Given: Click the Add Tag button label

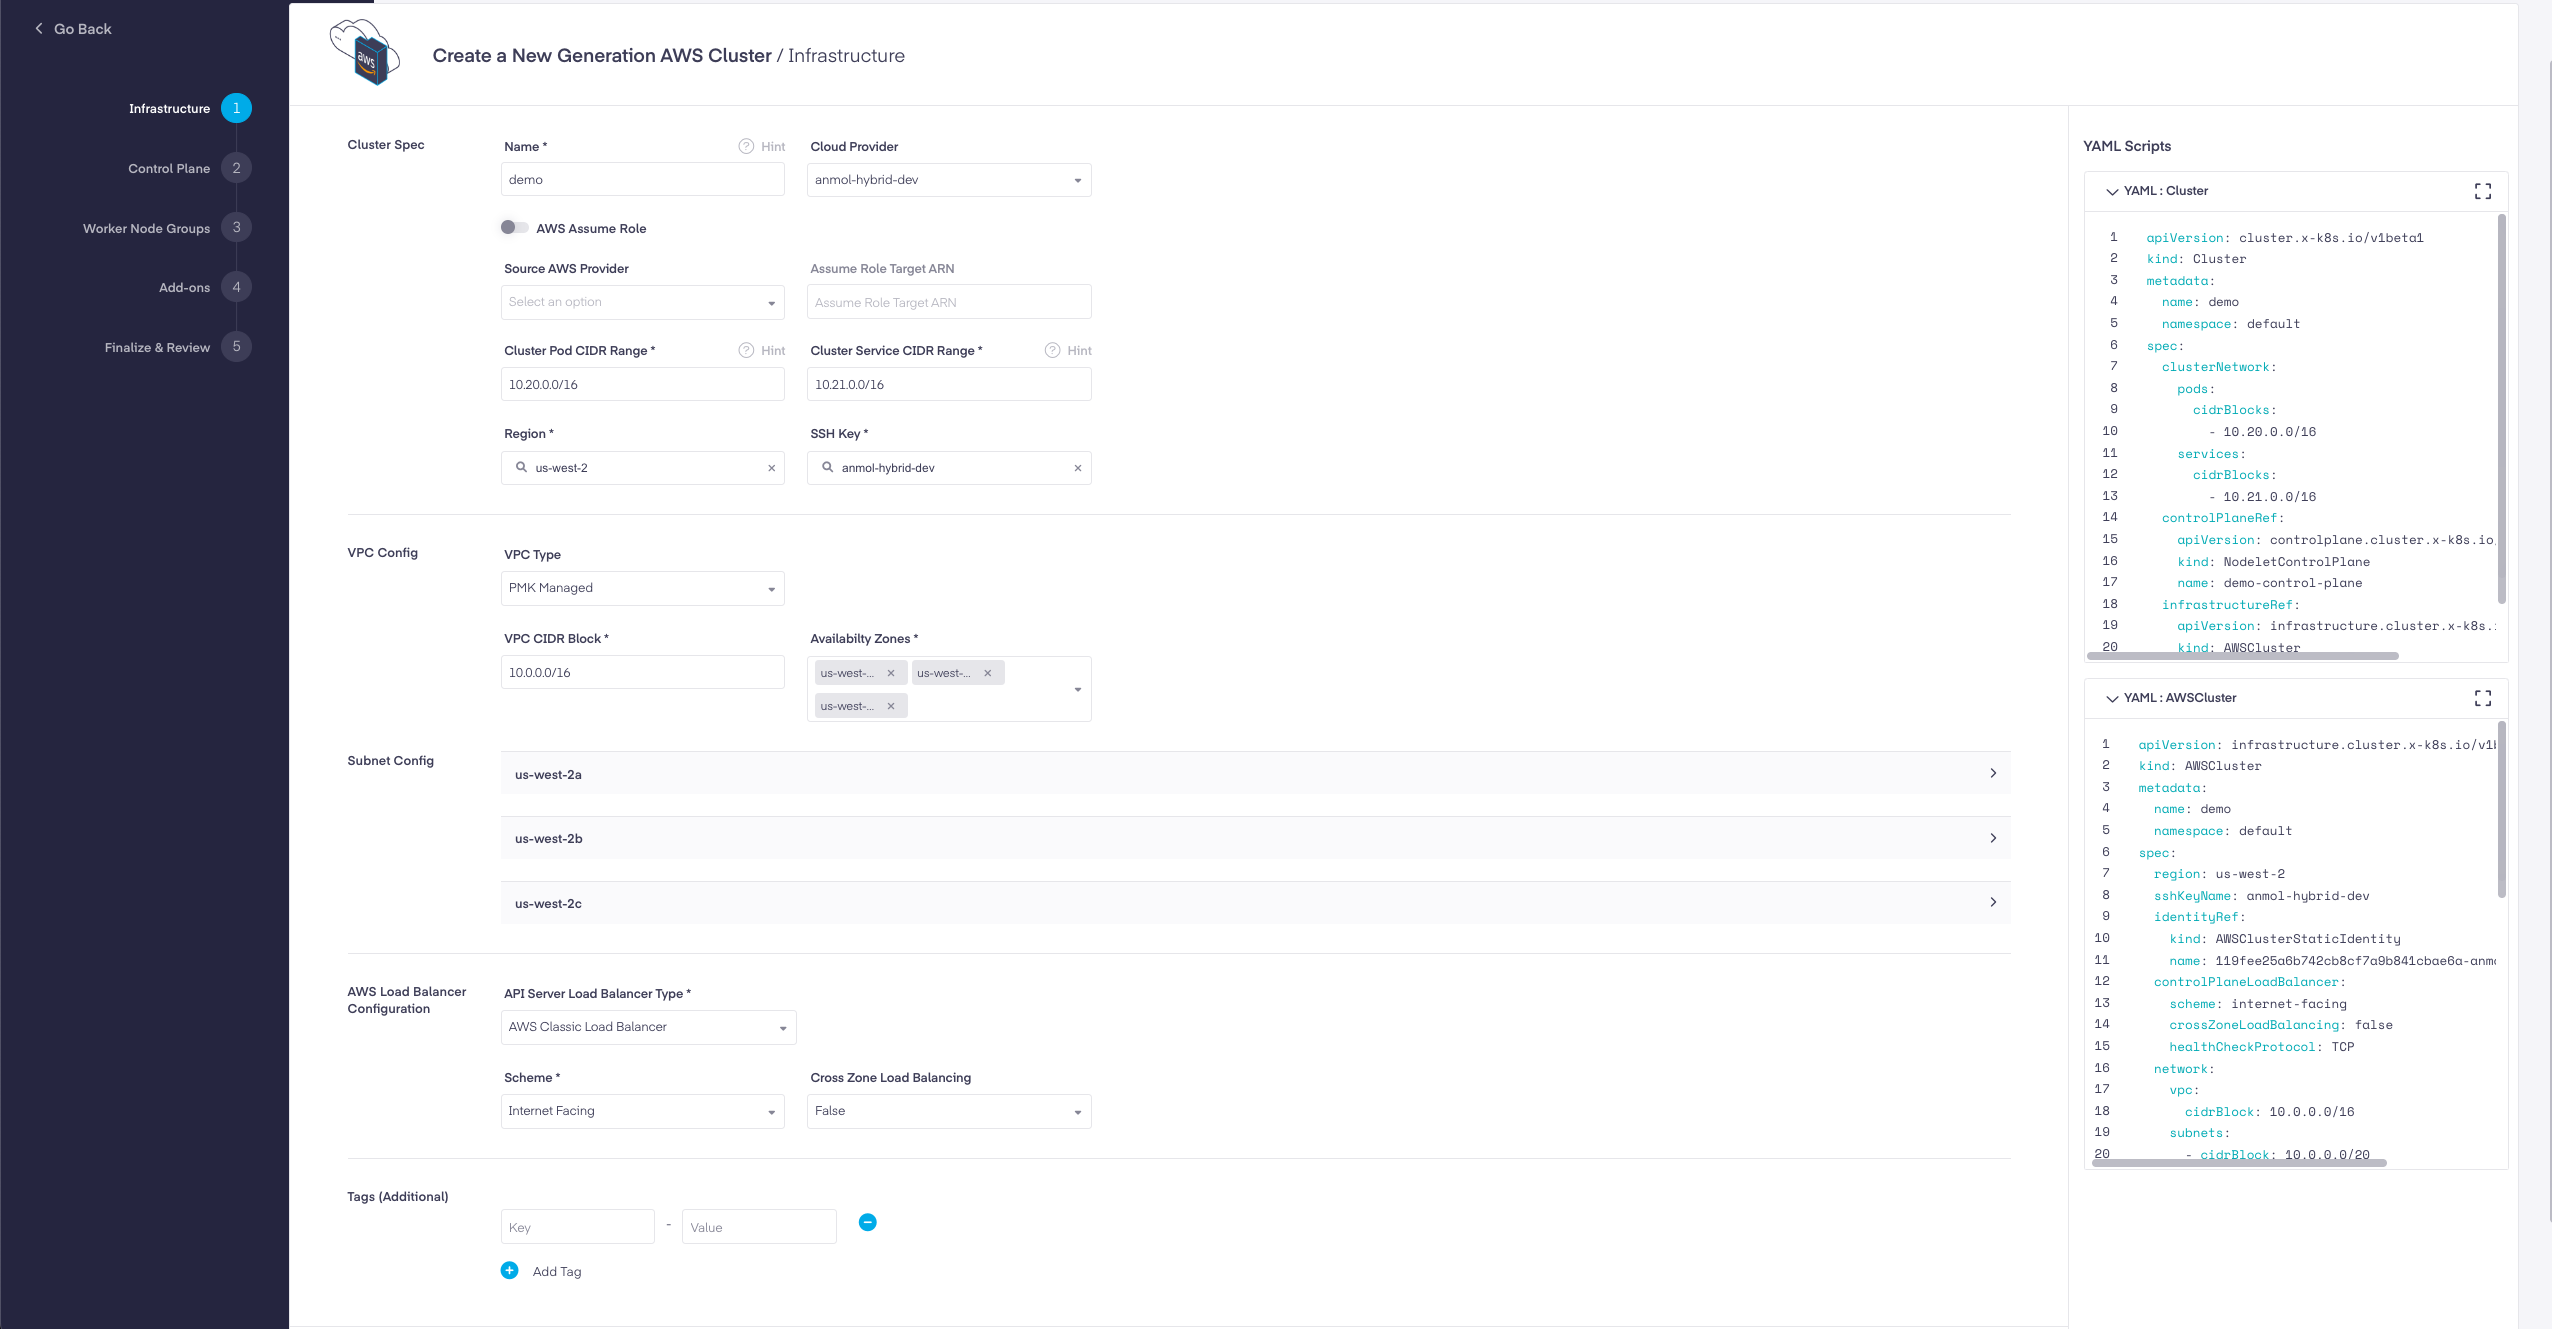Looking at the screenshot, I should pos(557,1271).
